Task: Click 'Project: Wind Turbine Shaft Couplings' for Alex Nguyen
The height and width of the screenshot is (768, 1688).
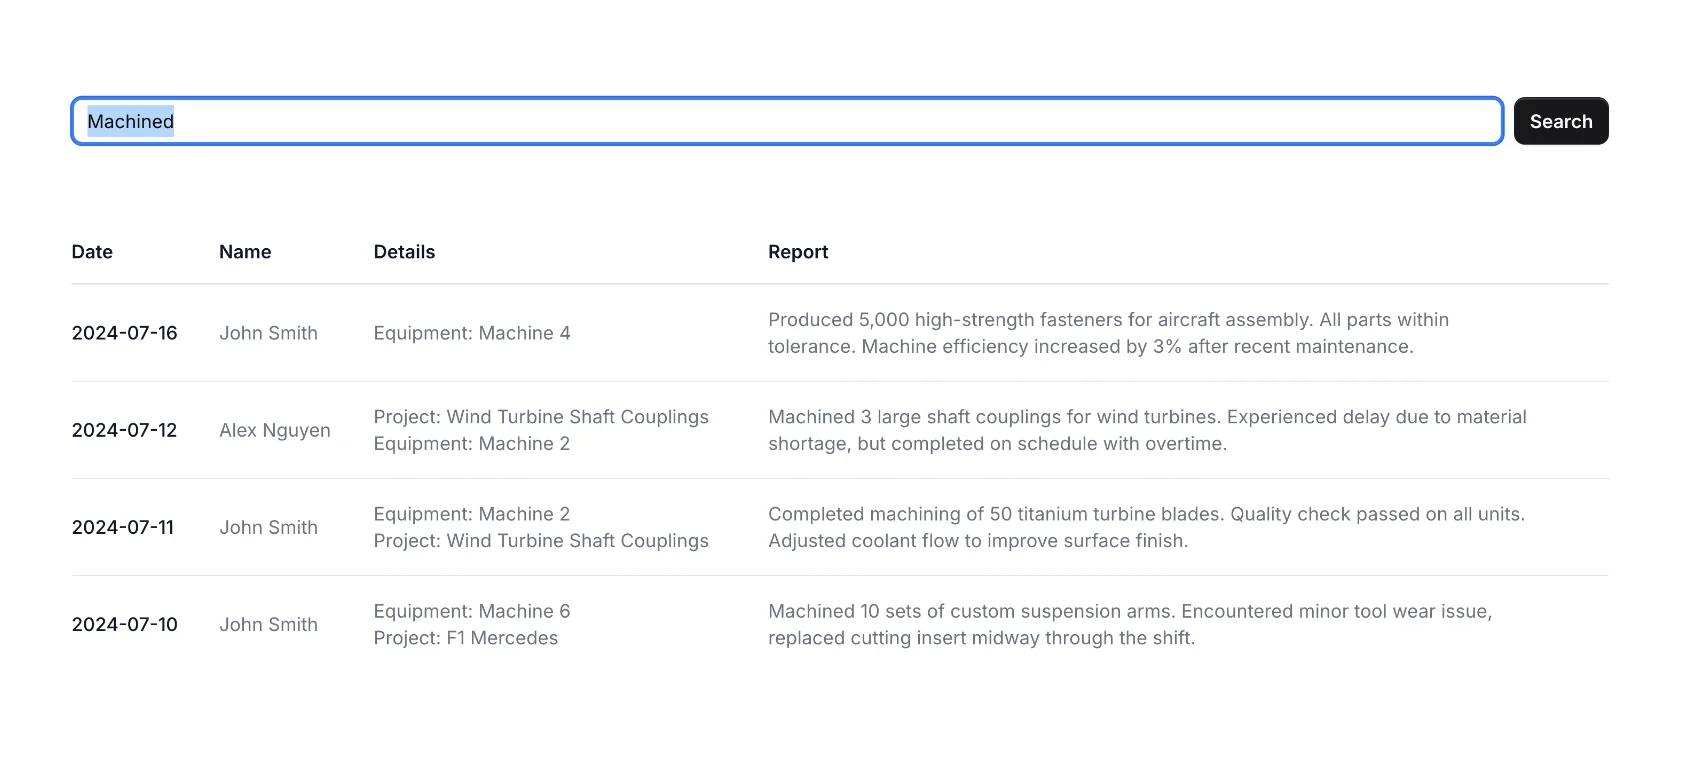Action: 541,417
